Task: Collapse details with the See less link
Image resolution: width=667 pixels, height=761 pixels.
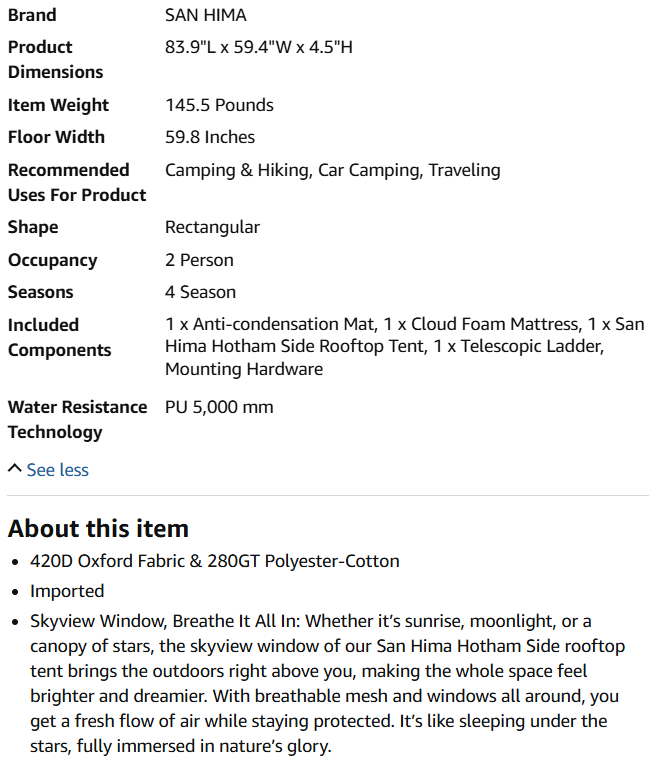Action: 57,470
